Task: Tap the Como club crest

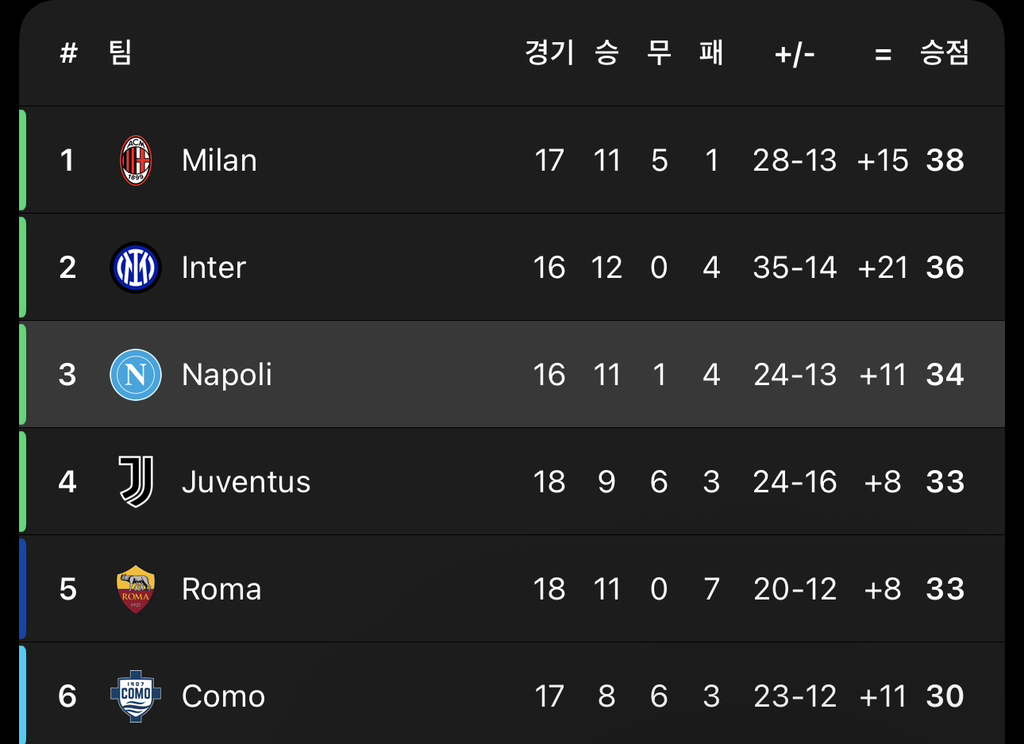Action: (136, 696)
